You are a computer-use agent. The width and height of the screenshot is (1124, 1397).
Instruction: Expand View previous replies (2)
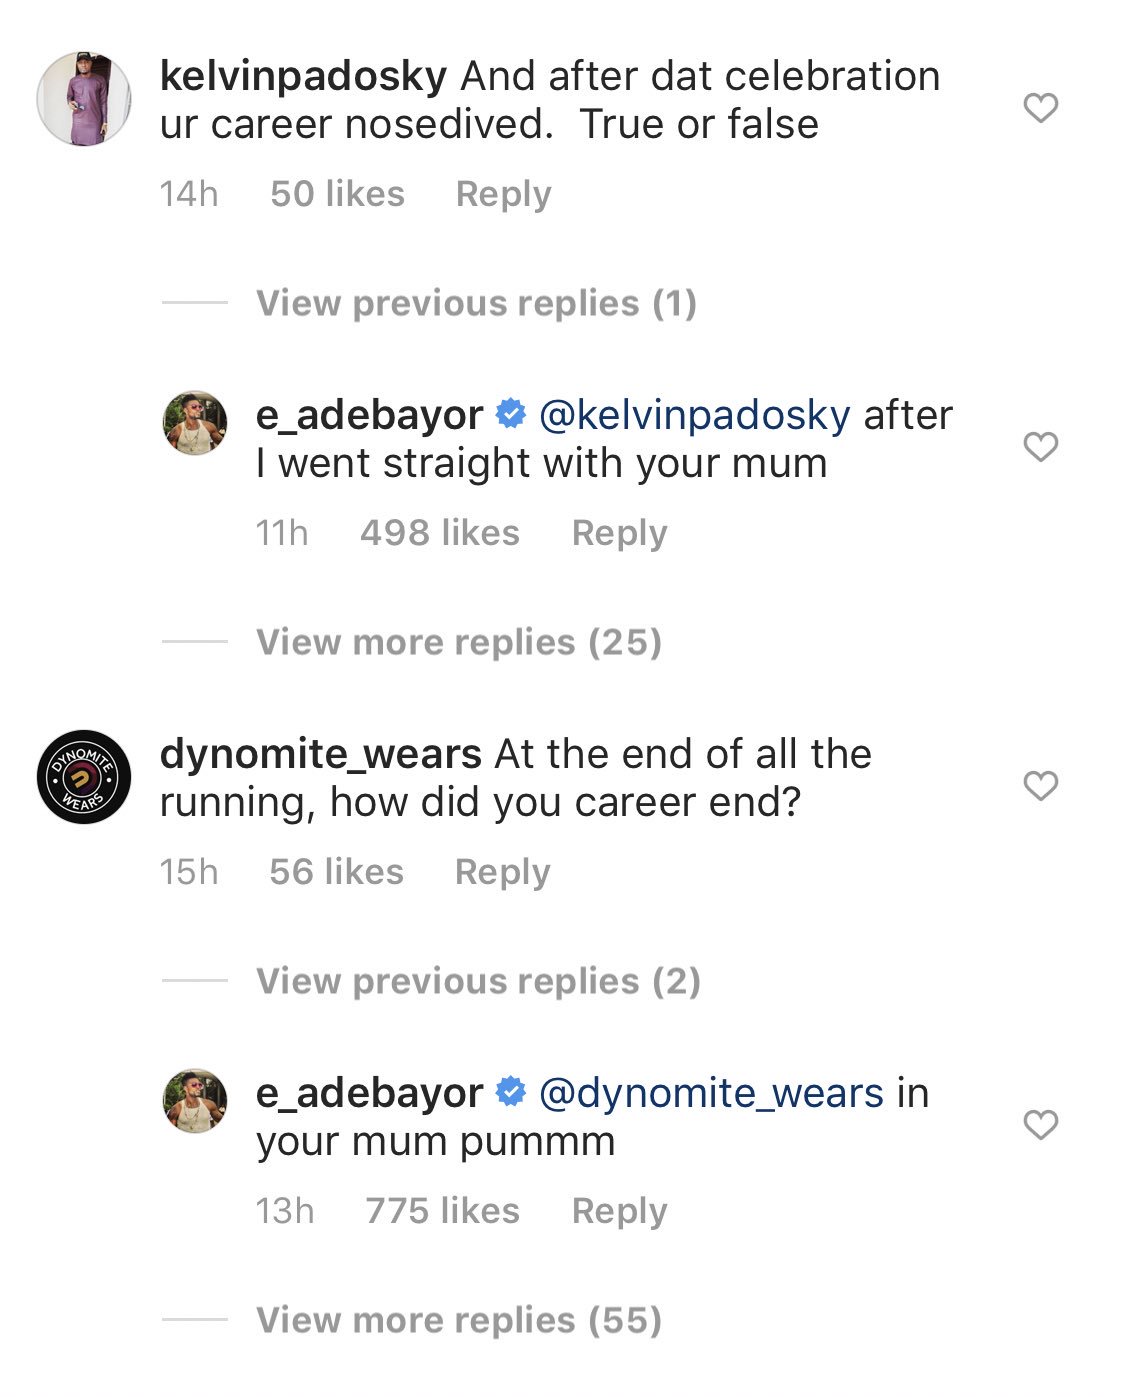[478, 981]
